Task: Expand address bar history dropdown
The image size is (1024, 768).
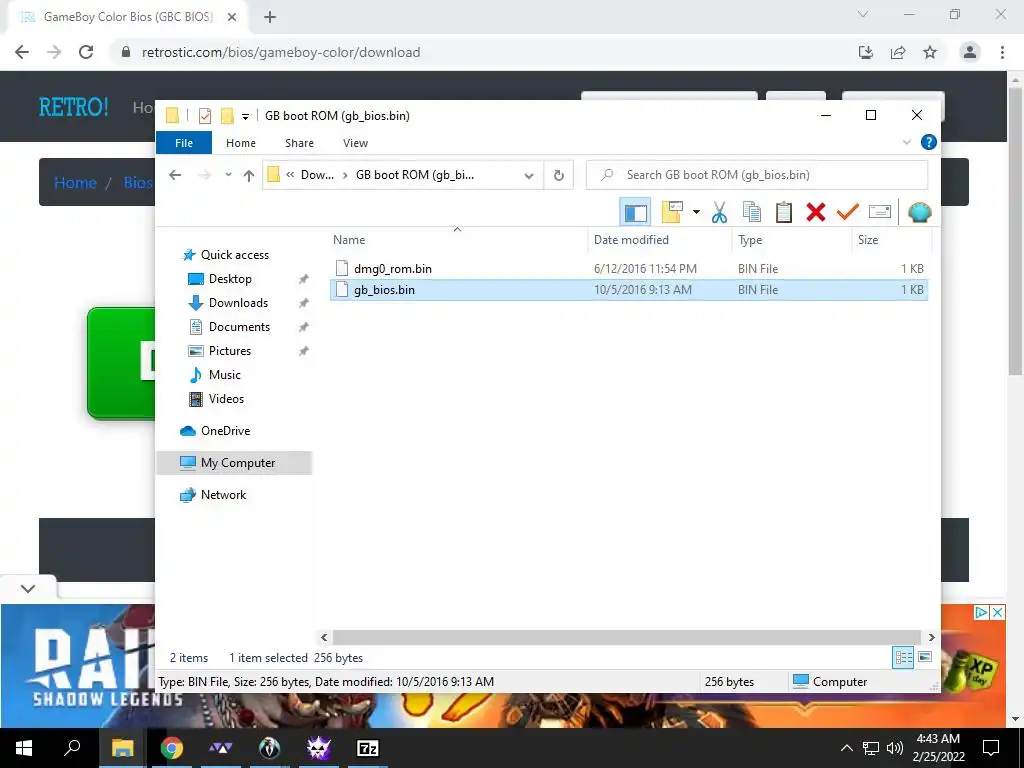Action: coord(529,175)
